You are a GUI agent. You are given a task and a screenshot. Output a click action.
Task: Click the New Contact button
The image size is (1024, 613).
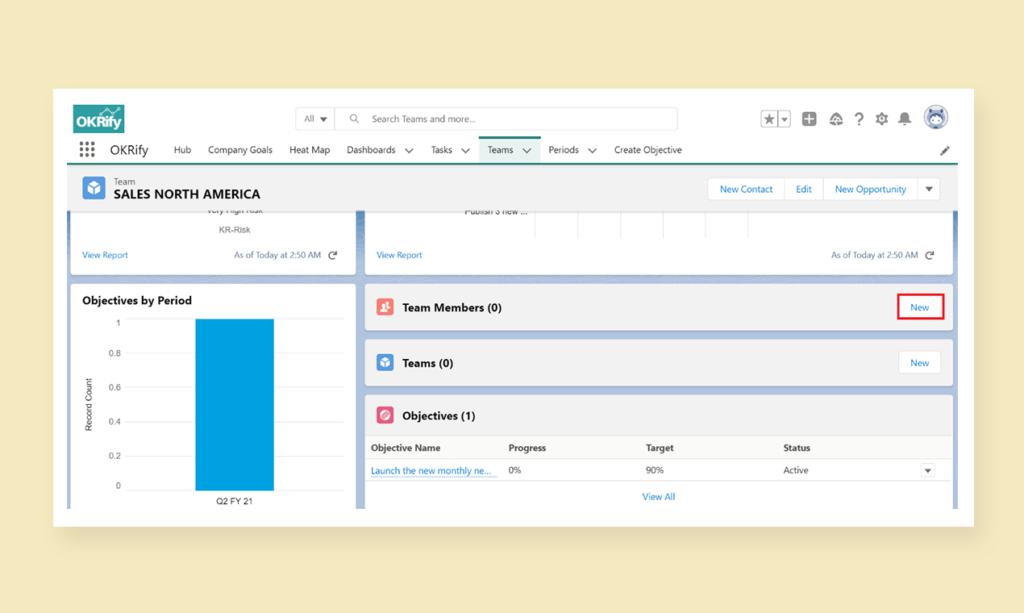click(x=745, y=188)
